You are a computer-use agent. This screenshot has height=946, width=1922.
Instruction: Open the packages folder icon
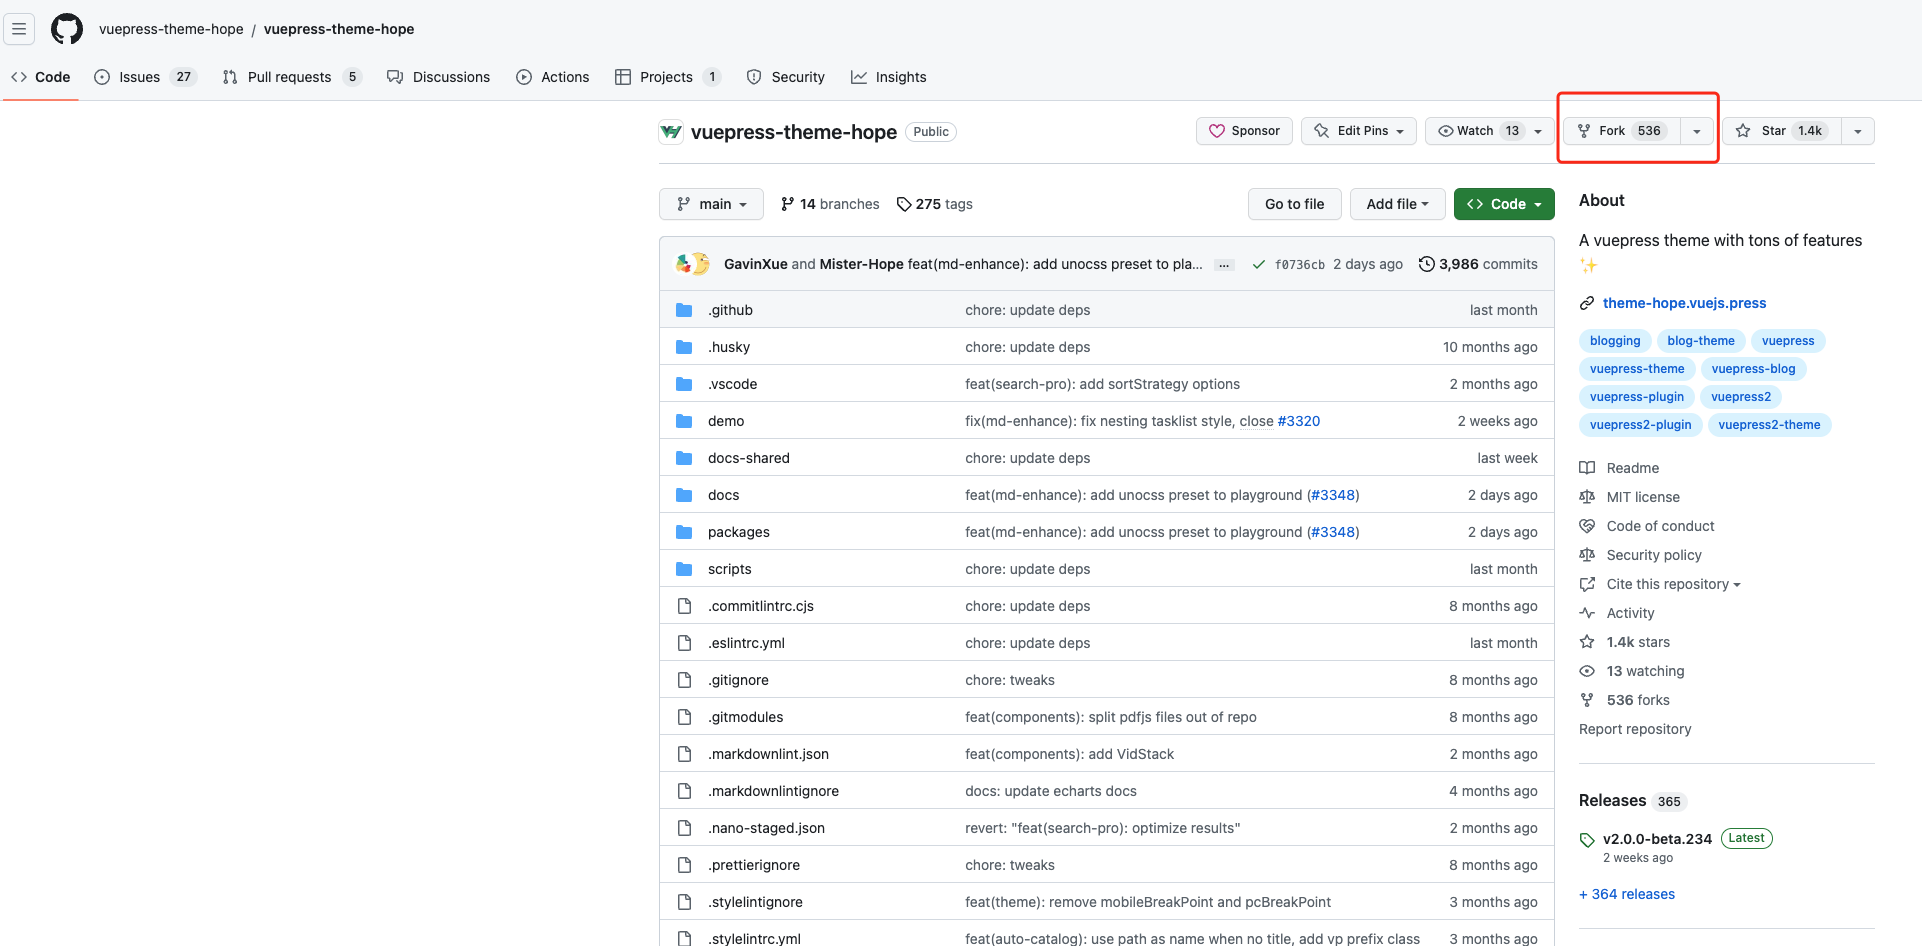click(684, 532)
